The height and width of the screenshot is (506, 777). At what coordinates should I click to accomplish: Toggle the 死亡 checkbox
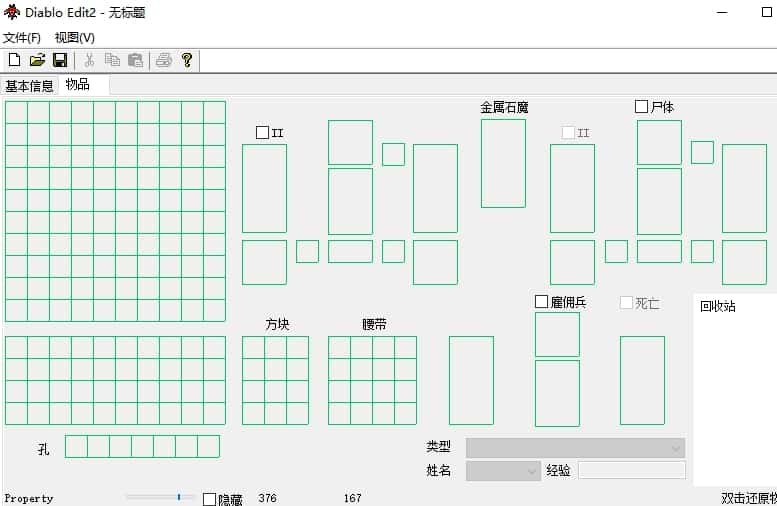coord(626,302)
